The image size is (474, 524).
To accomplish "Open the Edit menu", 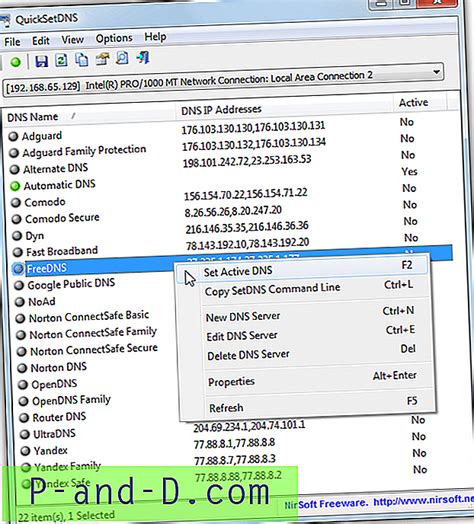I will click(40, 41).
